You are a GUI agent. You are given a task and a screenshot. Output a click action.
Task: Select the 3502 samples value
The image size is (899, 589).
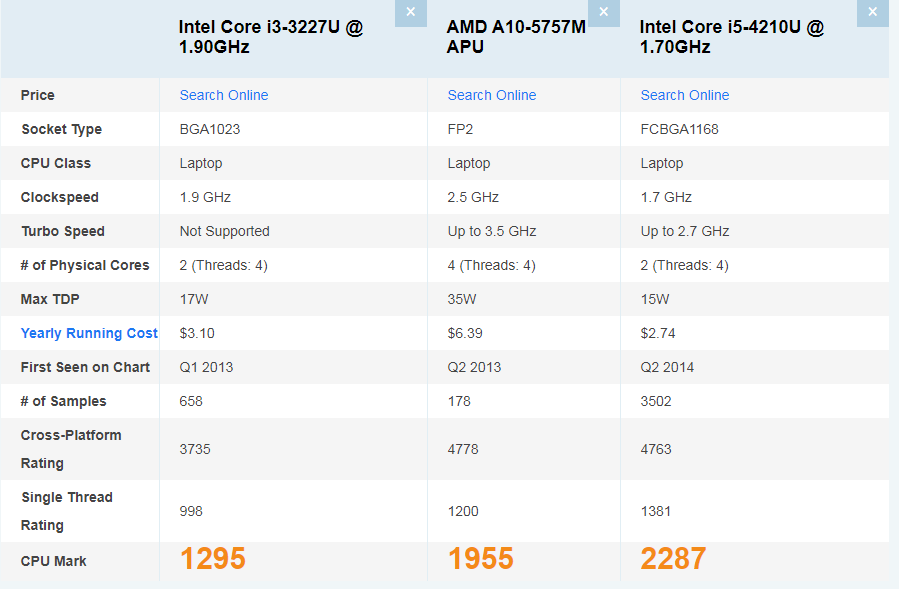pos(656,401)
